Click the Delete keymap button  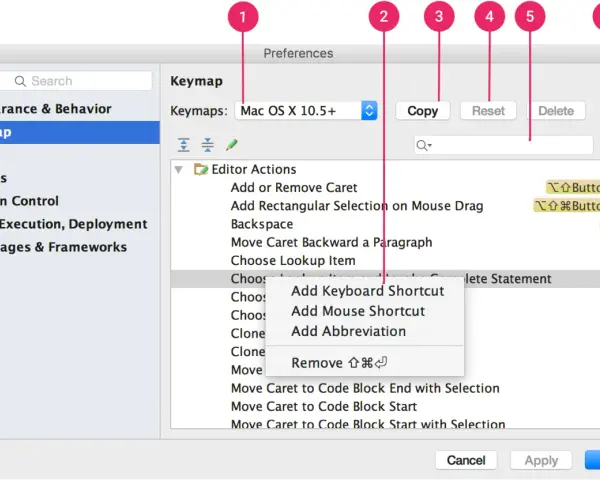click(x=556, y=111)
